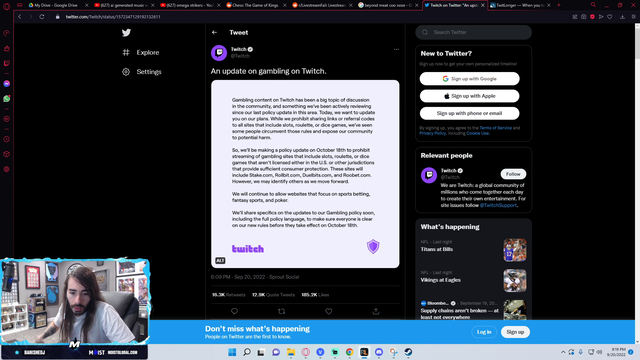The image size is (640, 360).
Task: Open the Vikings at Eagles thumbnail
Action: 515,280
